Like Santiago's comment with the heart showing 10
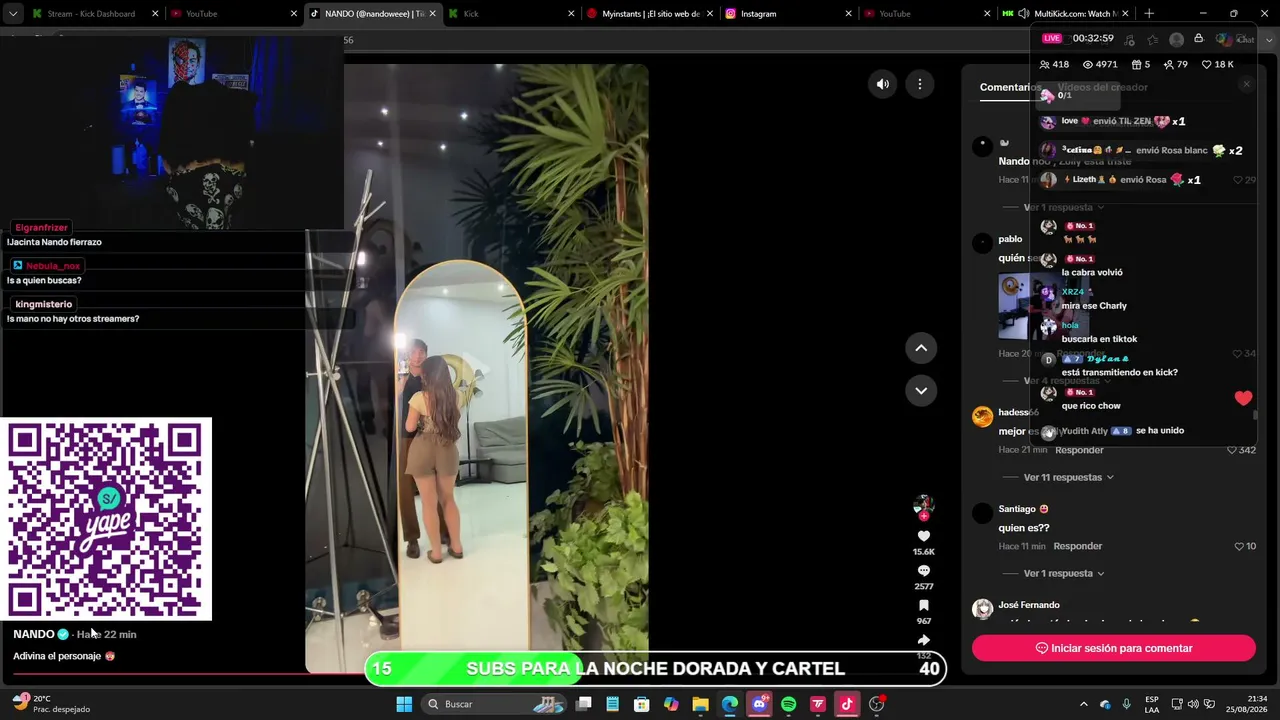 click(1239, 547)
